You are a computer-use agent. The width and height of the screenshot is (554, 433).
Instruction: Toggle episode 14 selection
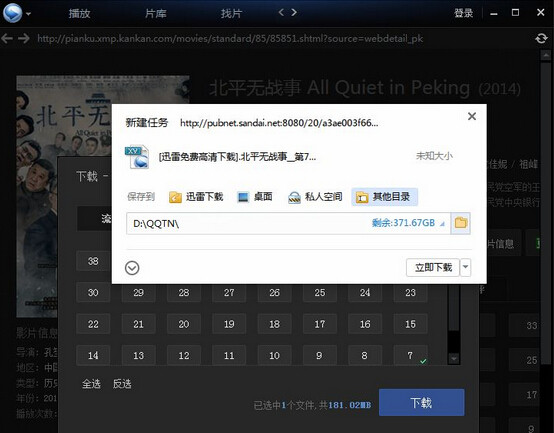coord(93,355)
